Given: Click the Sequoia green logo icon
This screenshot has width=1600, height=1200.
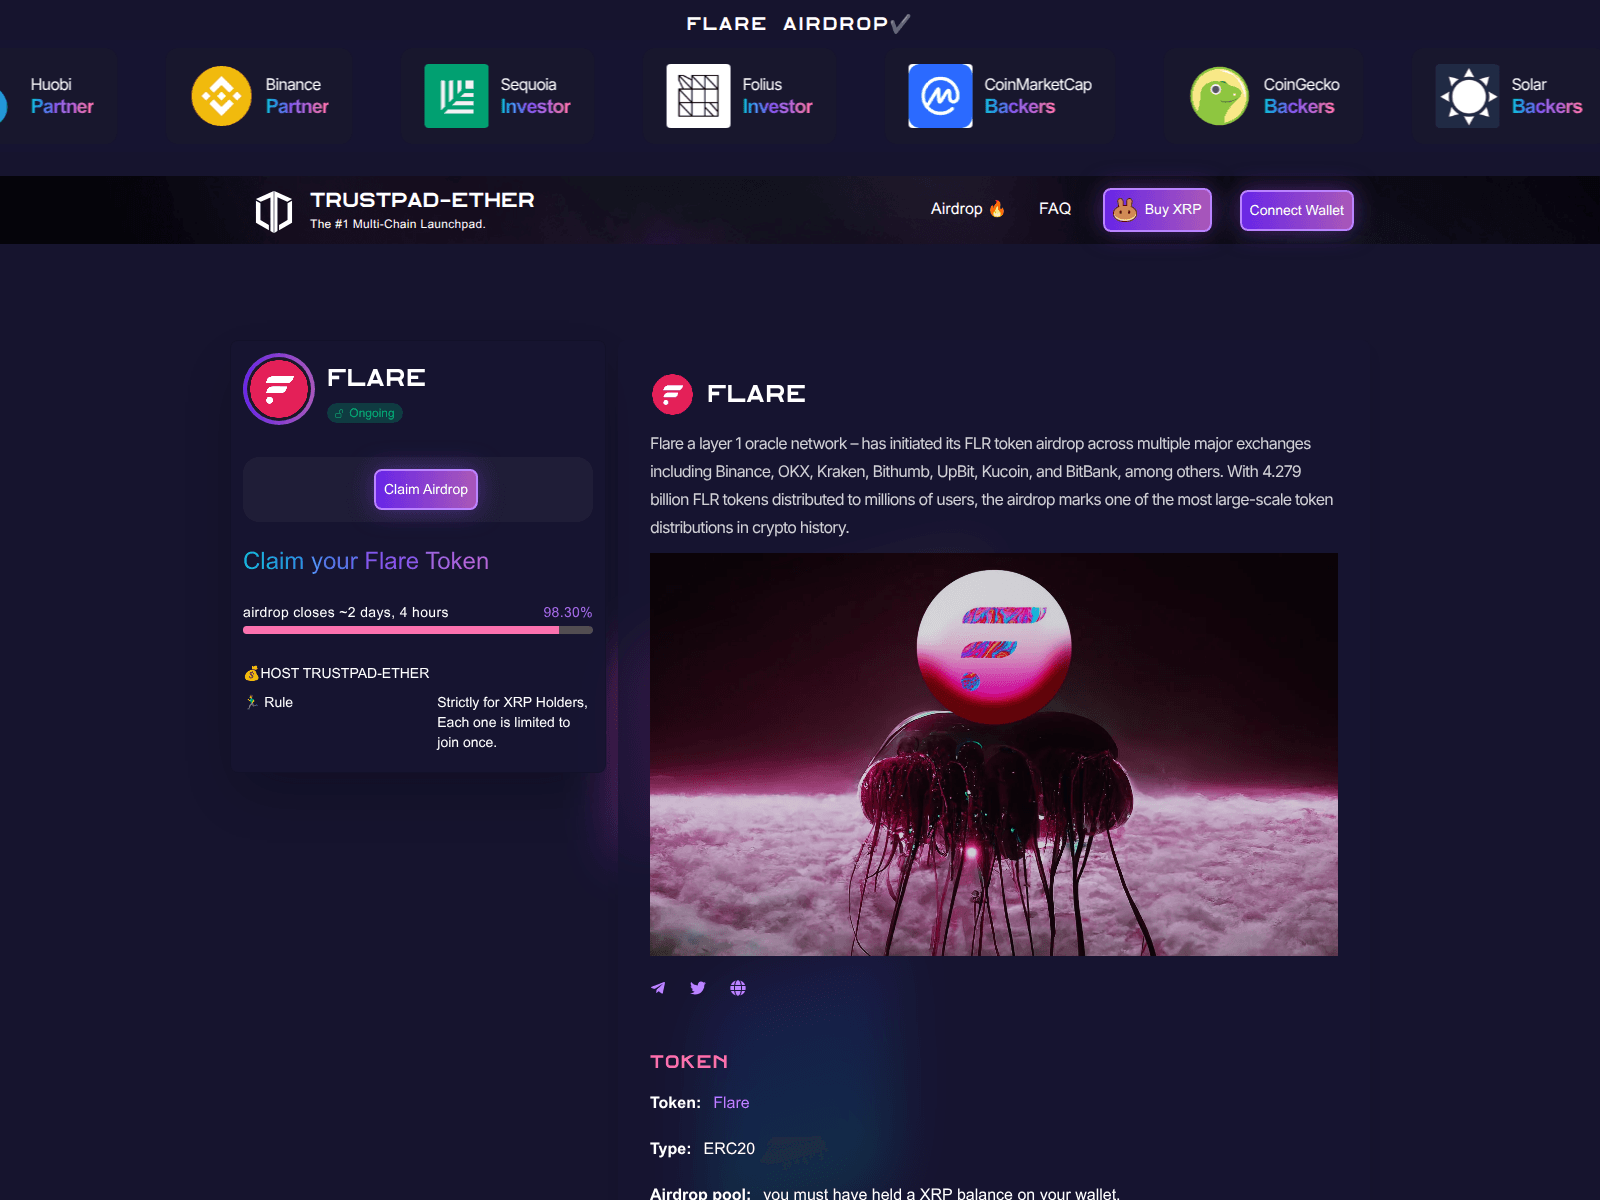Looking at the screenshot, I should pyautogui.click(x=456, y=96).
